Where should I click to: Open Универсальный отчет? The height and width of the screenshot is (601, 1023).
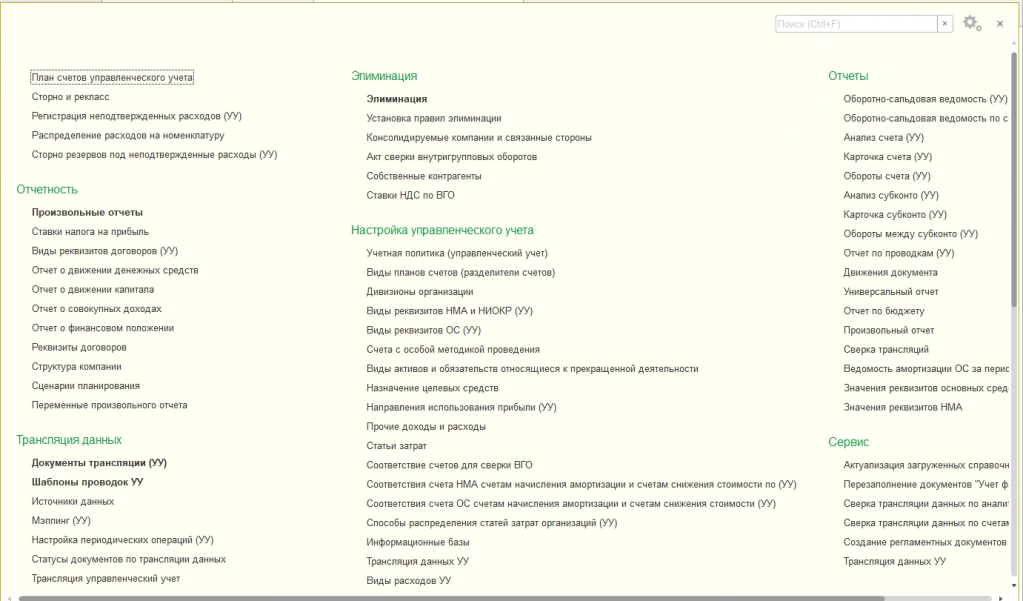[x=891, y=291]
